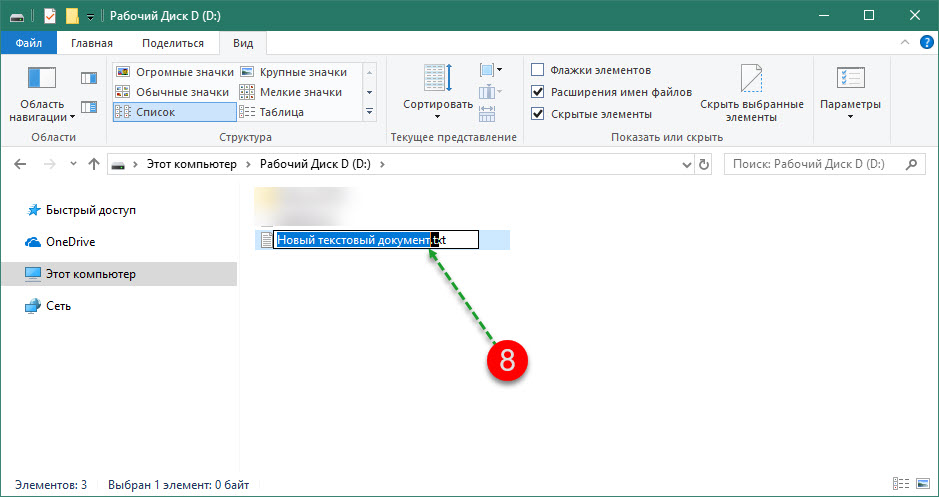Enable the Флажки элементов checkbox
This screenshot has height=497, width=939.
tap(538, 70)
